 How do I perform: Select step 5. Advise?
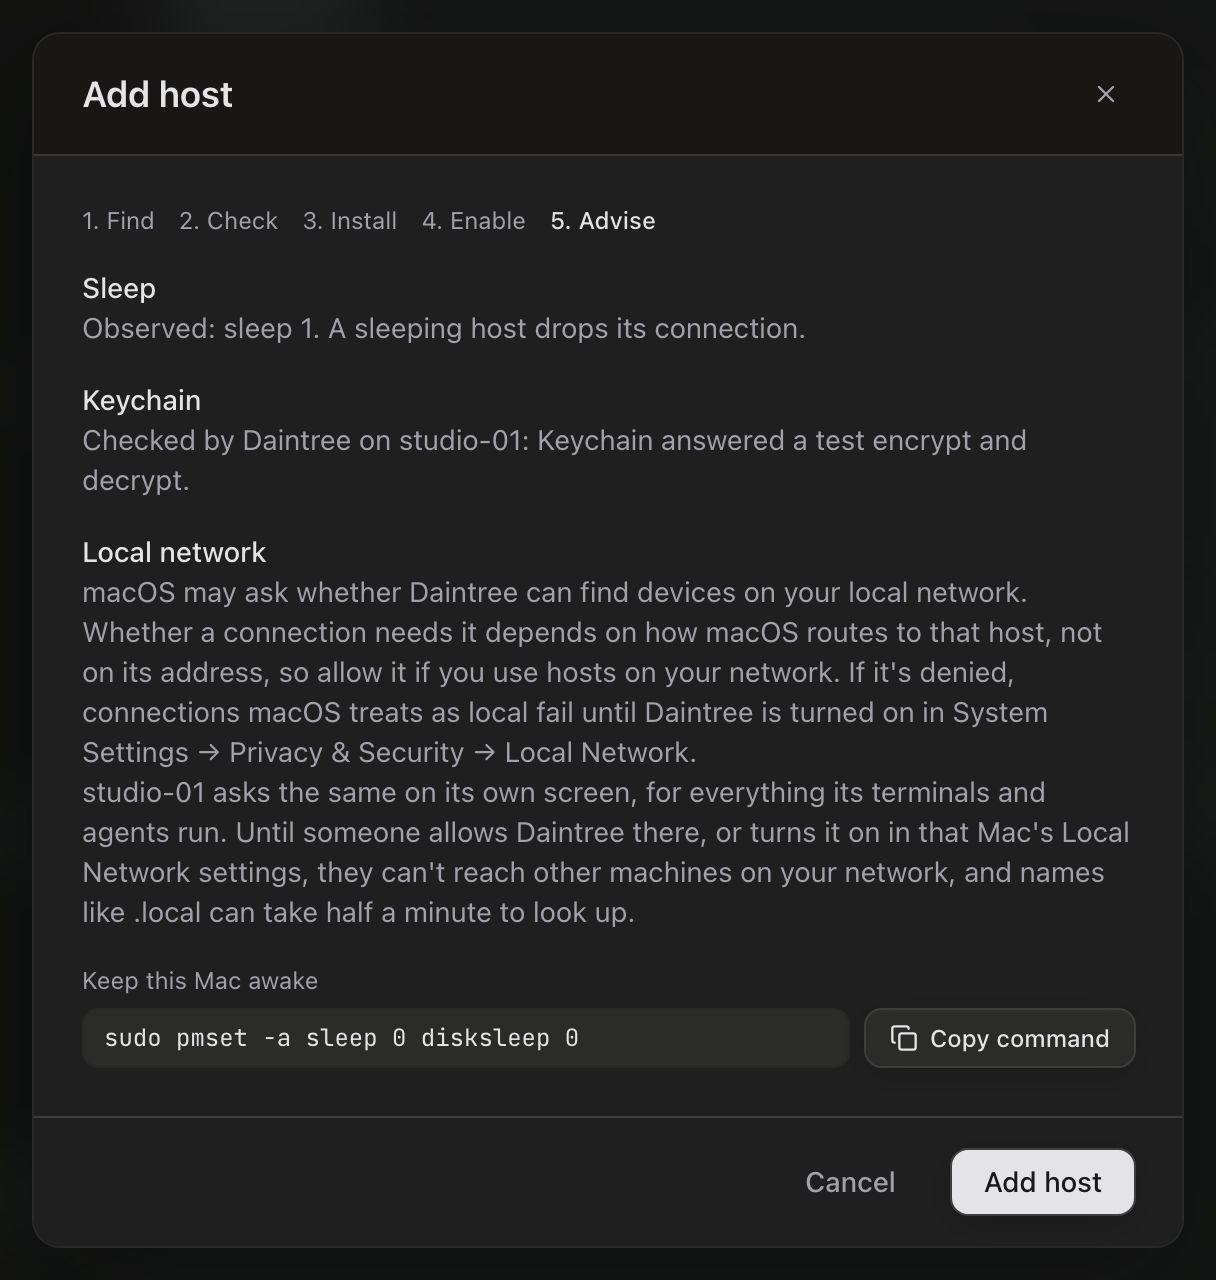coord(603,221)
